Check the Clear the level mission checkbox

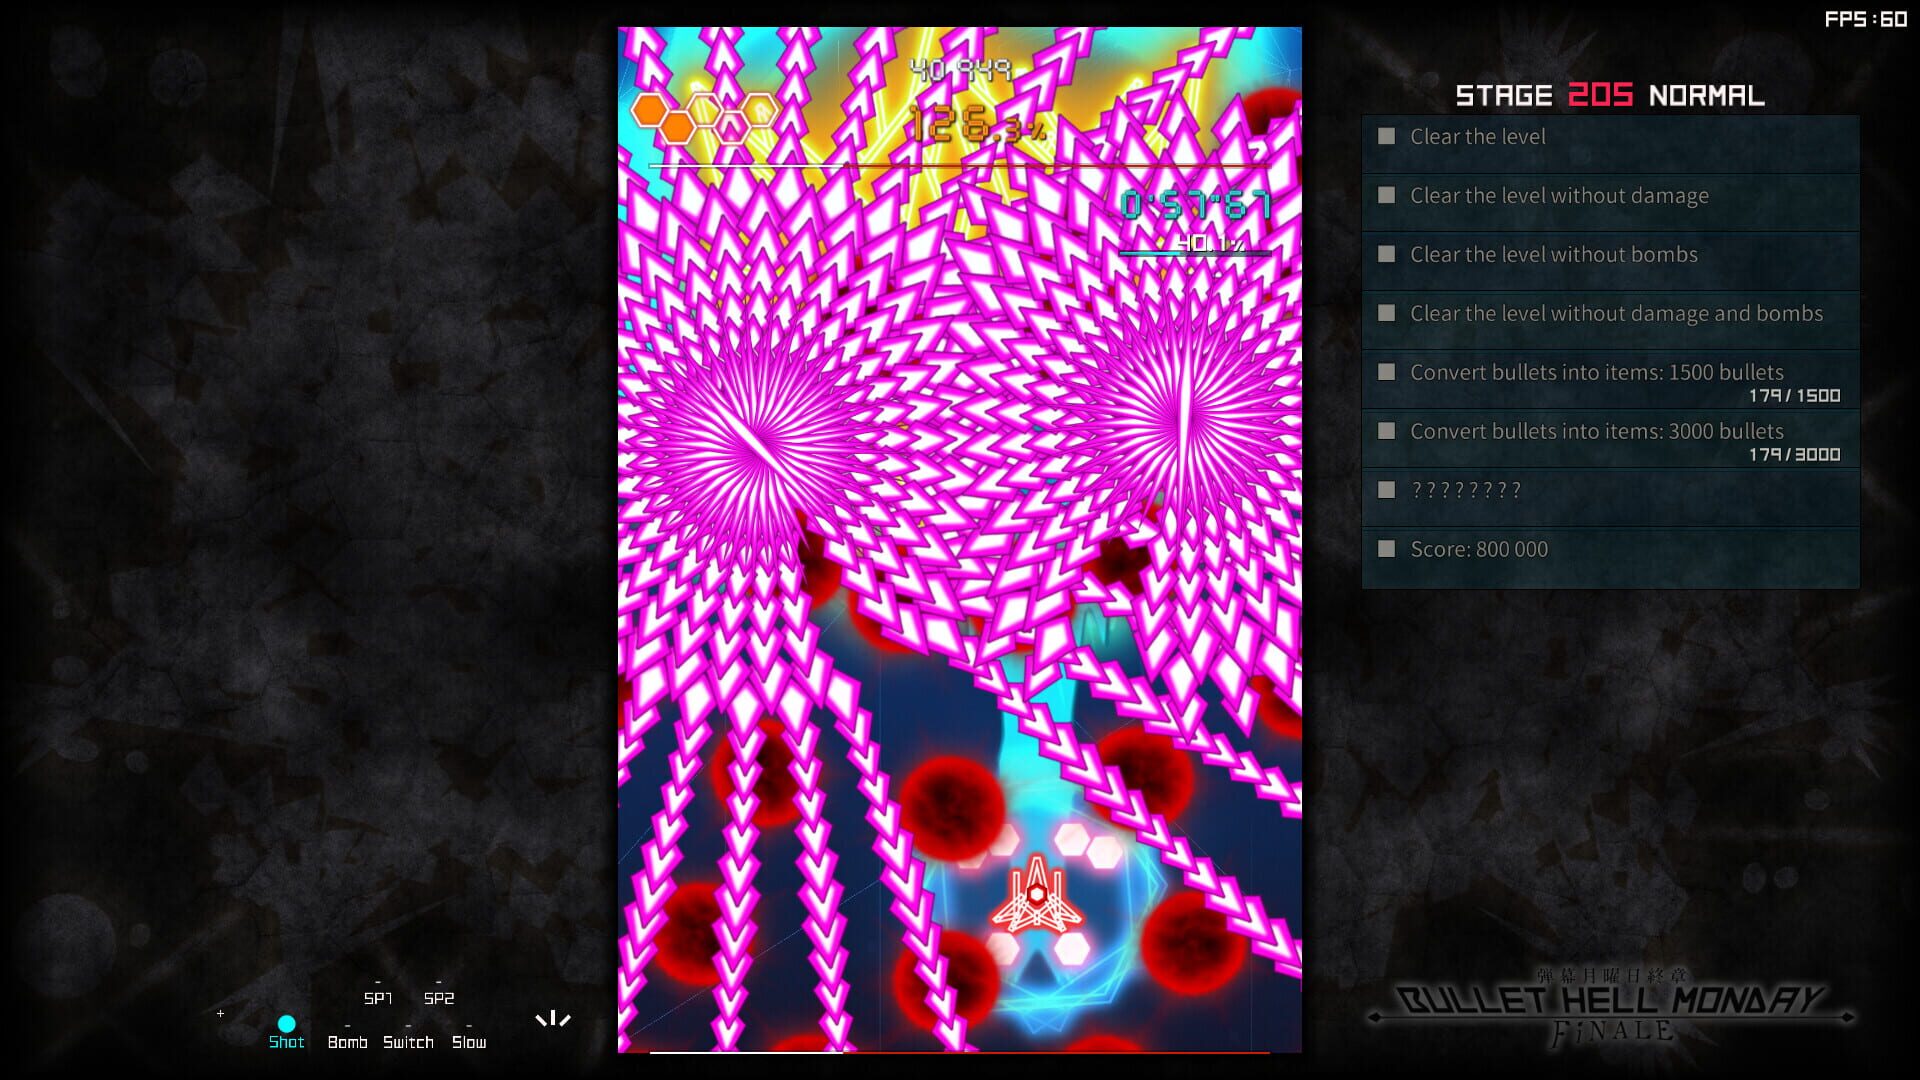click(x=1387, y=137)
